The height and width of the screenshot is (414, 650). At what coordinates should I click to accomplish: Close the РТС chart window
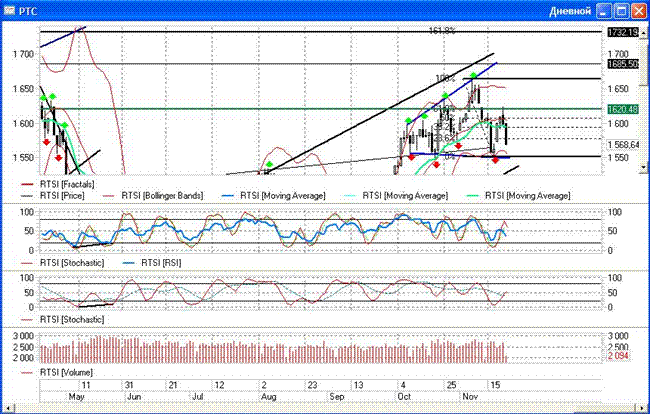click(x=638, y=11)
